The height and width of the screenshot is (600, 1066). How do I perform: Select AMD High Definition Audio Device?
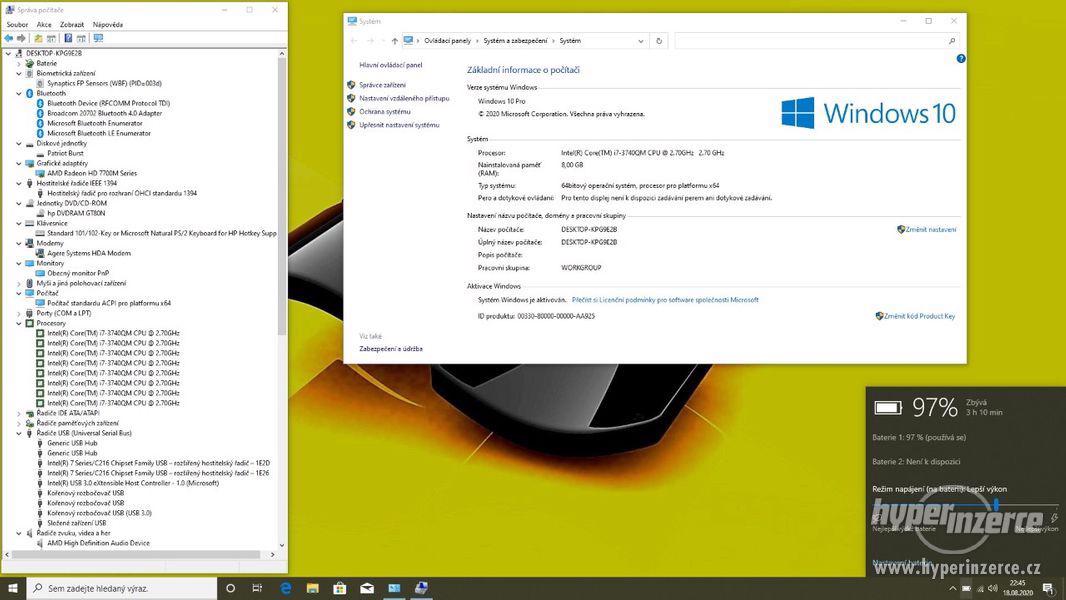99,543
